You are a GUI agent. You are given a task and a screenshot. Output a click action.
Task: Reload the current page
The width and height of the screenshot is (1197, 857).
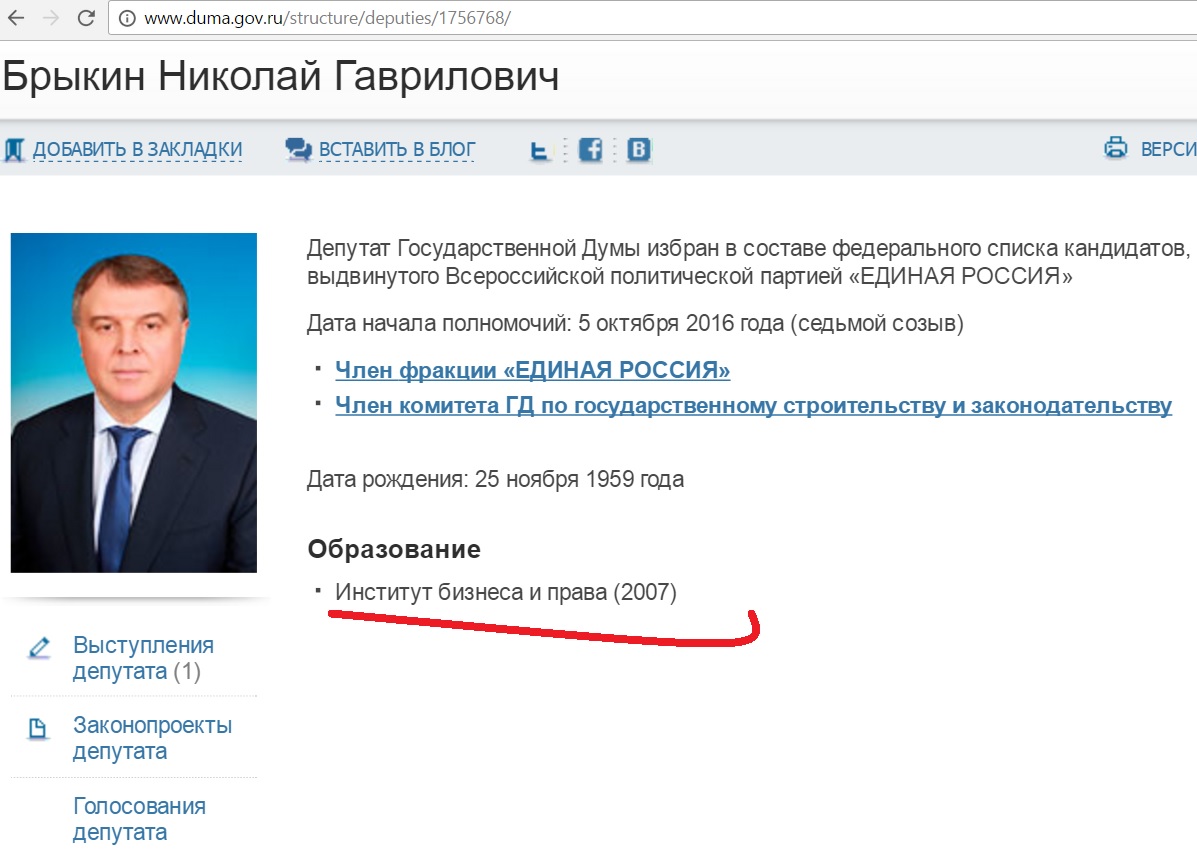click(86, 18)
